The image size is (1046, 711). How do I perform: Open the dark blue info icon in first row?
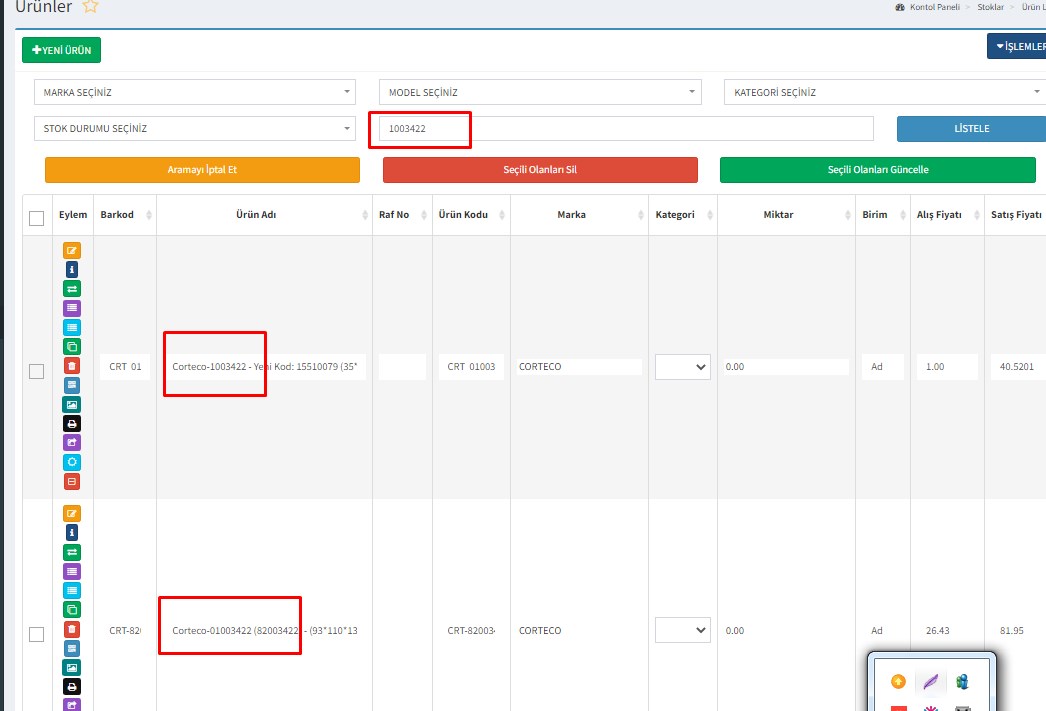(72, 270)
